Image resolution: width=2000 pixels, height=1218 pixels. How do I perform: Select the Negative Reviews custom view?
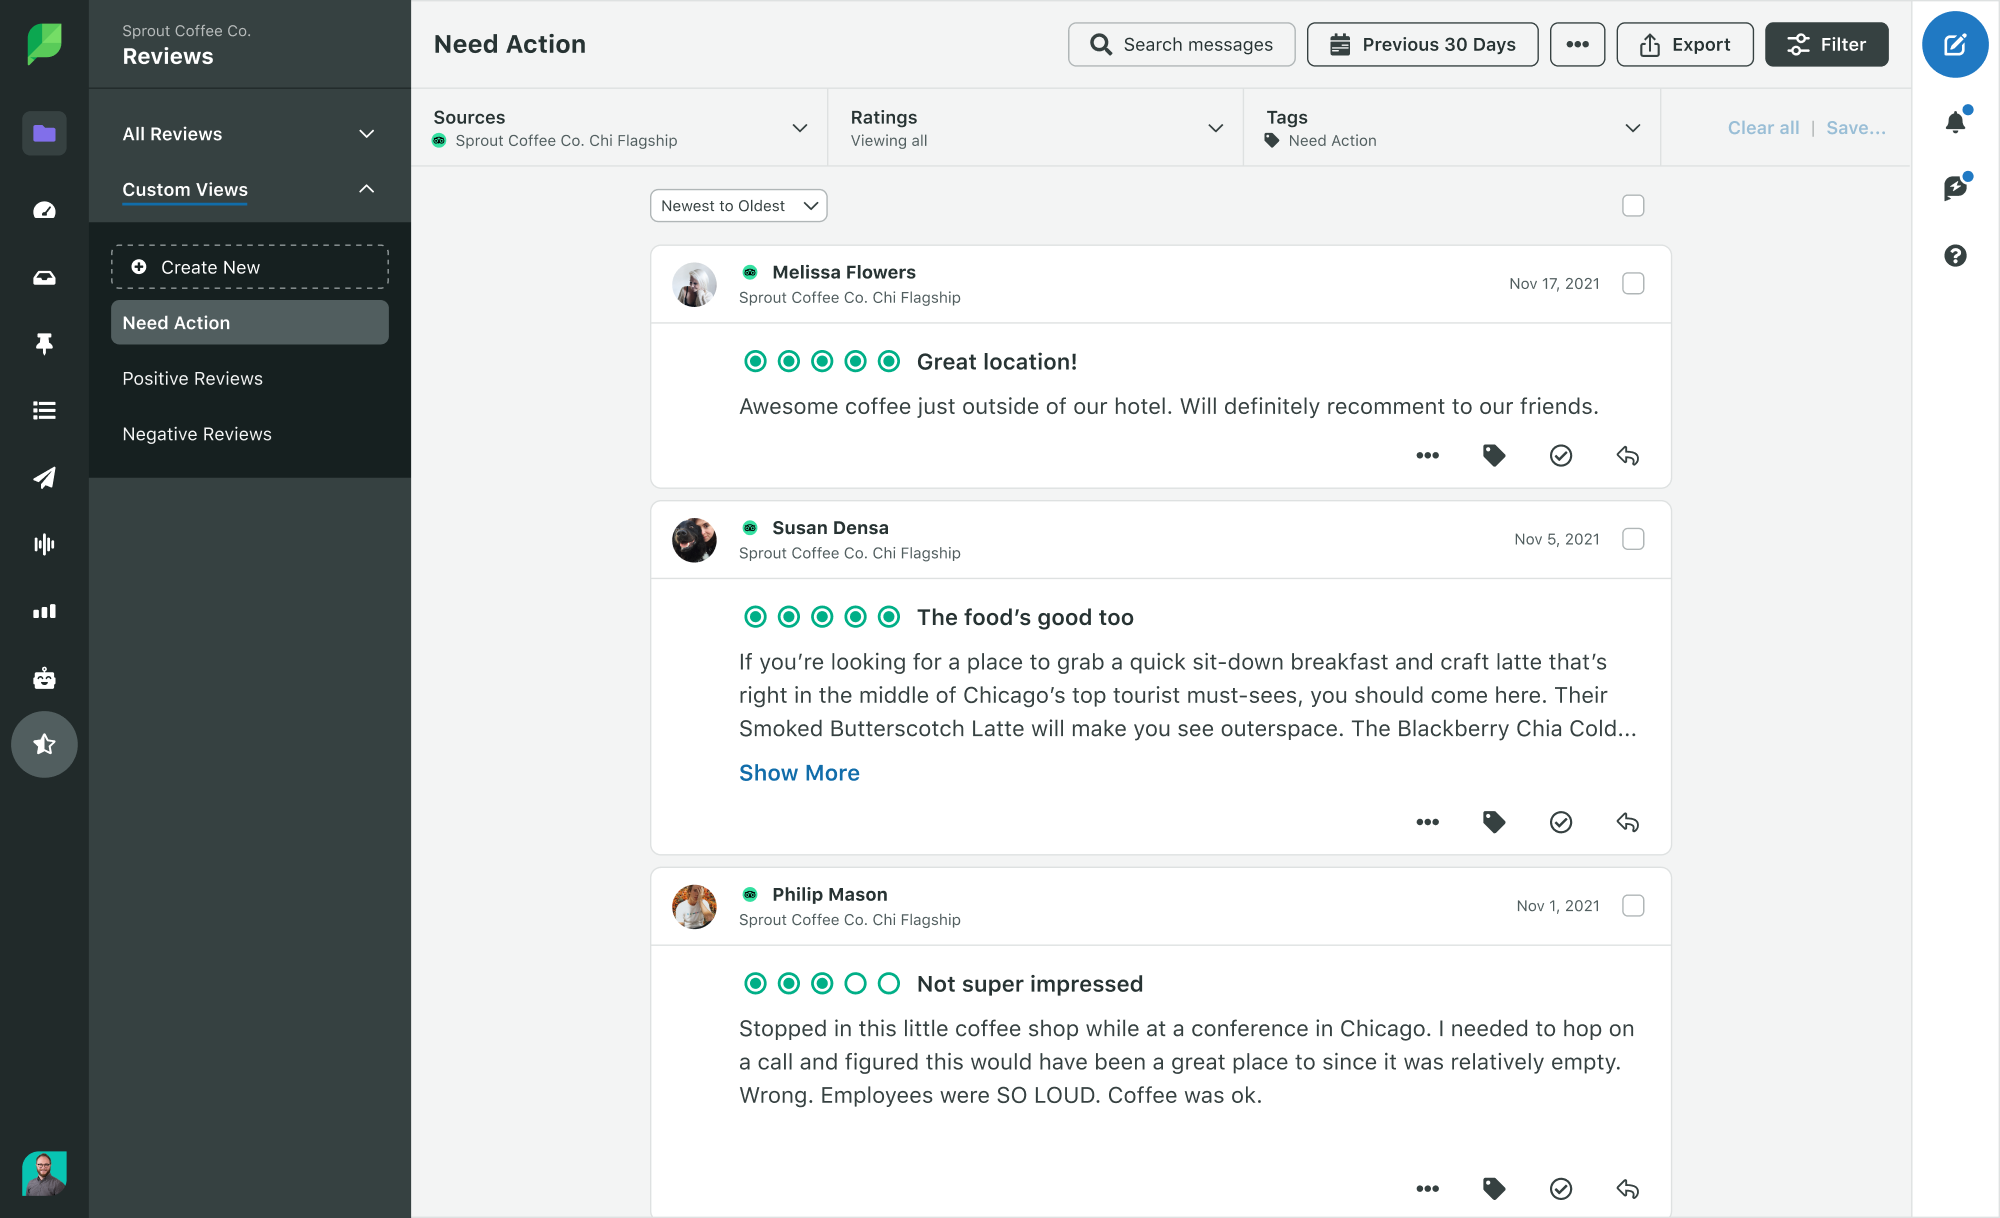coord(196,433)
